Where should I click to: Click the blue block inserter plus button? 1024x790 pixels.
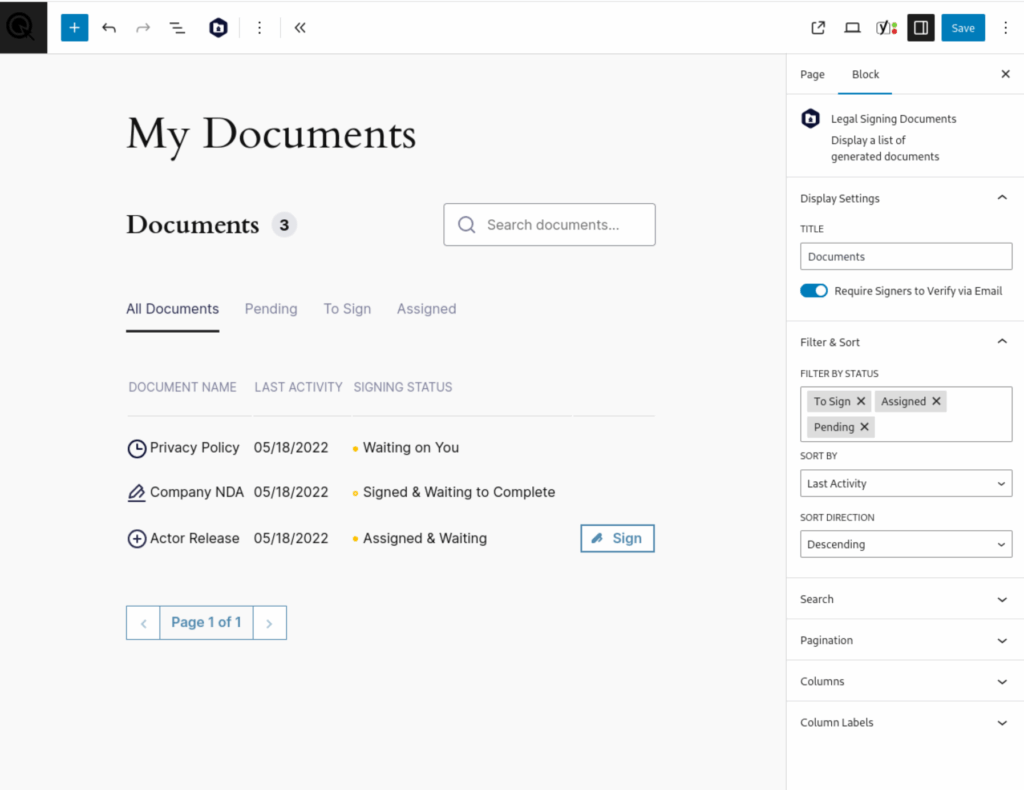pos(74,28)
